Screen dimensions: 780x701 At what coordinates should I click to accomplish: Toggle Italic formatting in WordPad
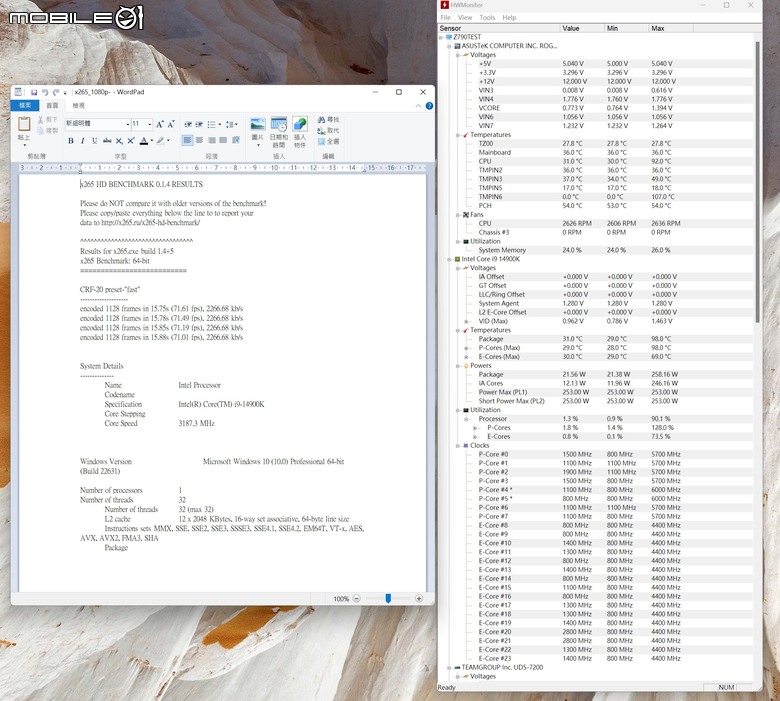(83, 141)
